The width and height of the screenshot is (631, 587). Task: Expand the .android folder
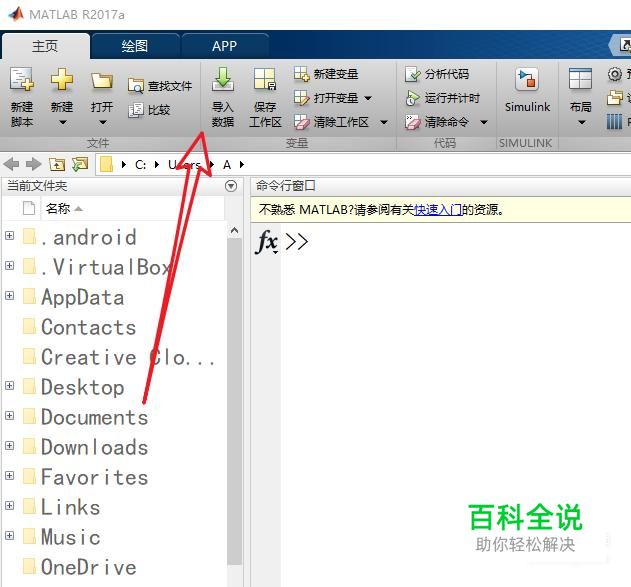[x=9, y=235]
